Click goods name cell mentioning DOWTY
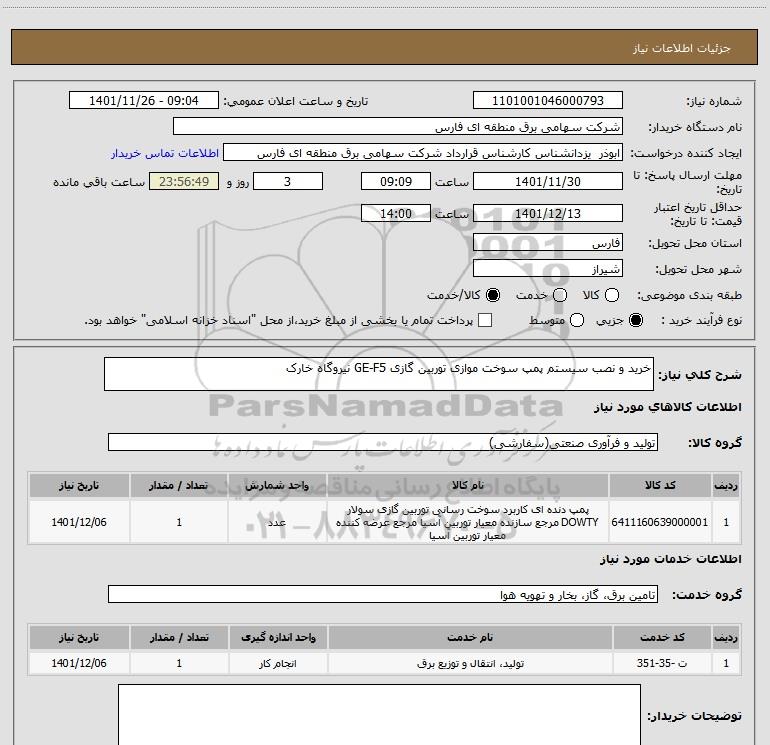The width and height of the screenshot is (770, 745). (468, 522)
